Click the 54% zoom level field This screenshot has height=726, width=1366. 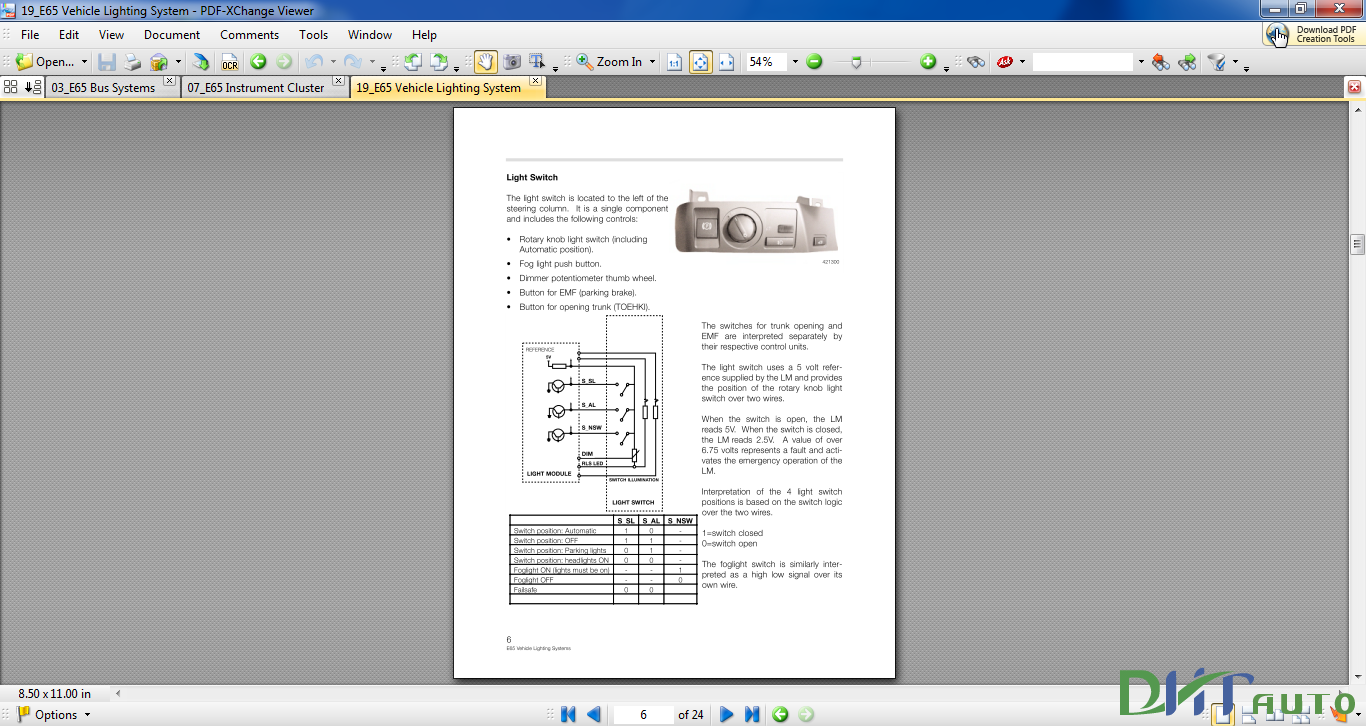pyautogui.click(x=766, y=62)
